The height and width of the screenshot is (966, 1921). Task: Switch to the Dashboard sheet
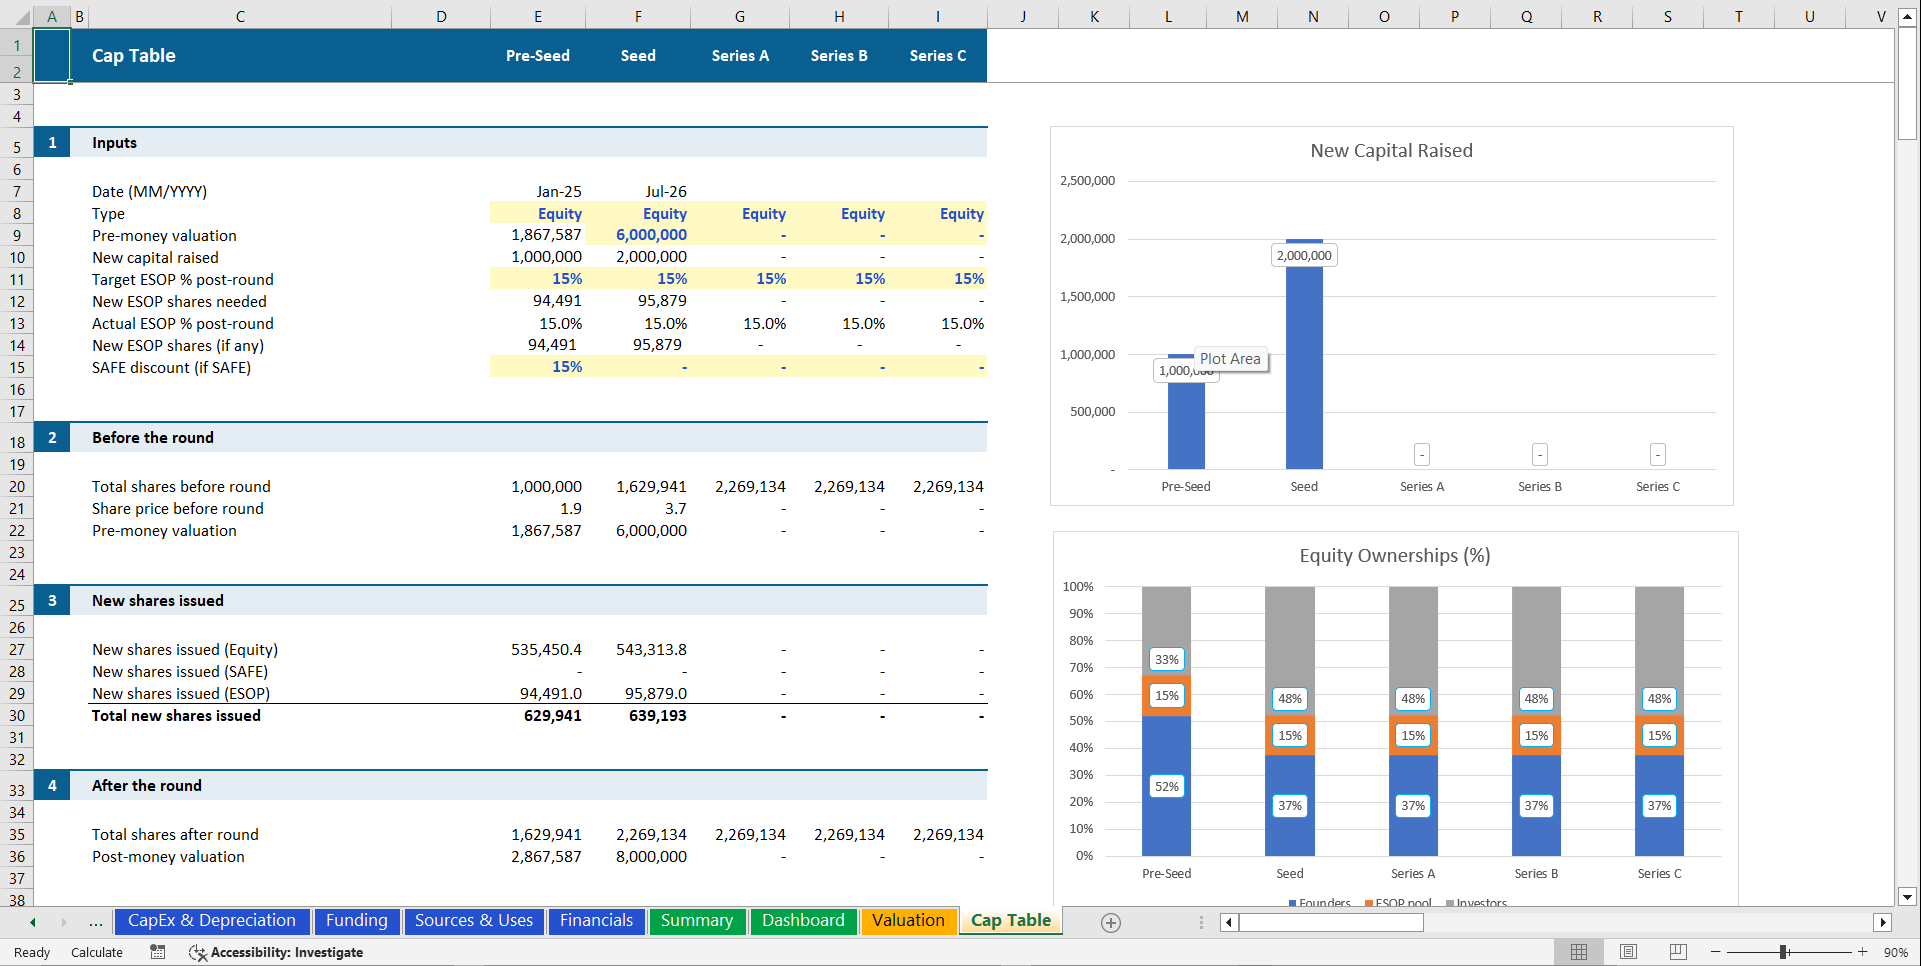click(x=803, y=921)
